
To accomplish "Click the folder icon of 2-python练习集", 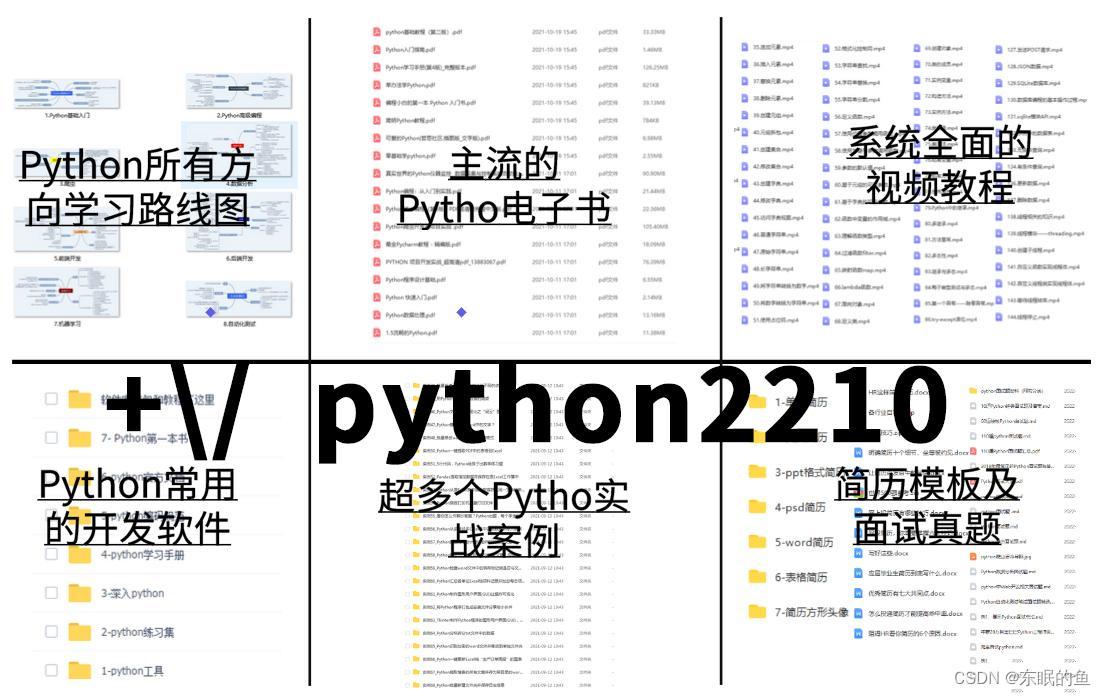I will (80, 632).
